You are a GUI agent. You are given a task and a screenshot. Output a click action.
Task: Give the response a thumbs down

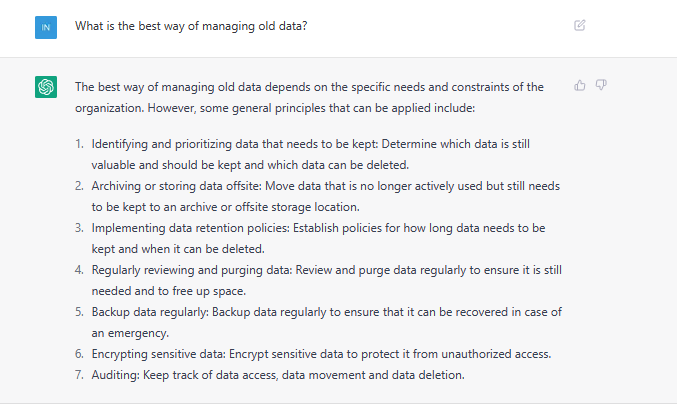pyautogui.click(x=601, y=85)
